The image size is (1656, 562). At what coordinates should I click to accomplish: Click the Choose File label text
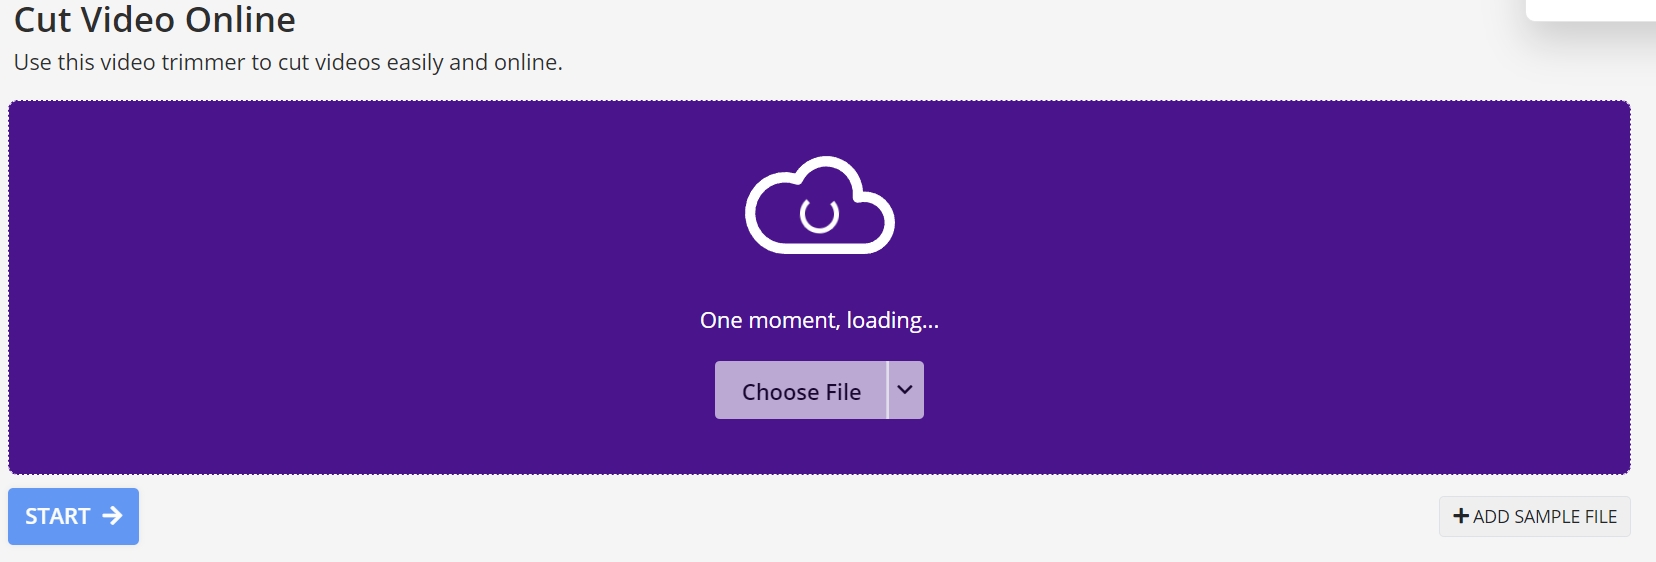tap(801, 392)
